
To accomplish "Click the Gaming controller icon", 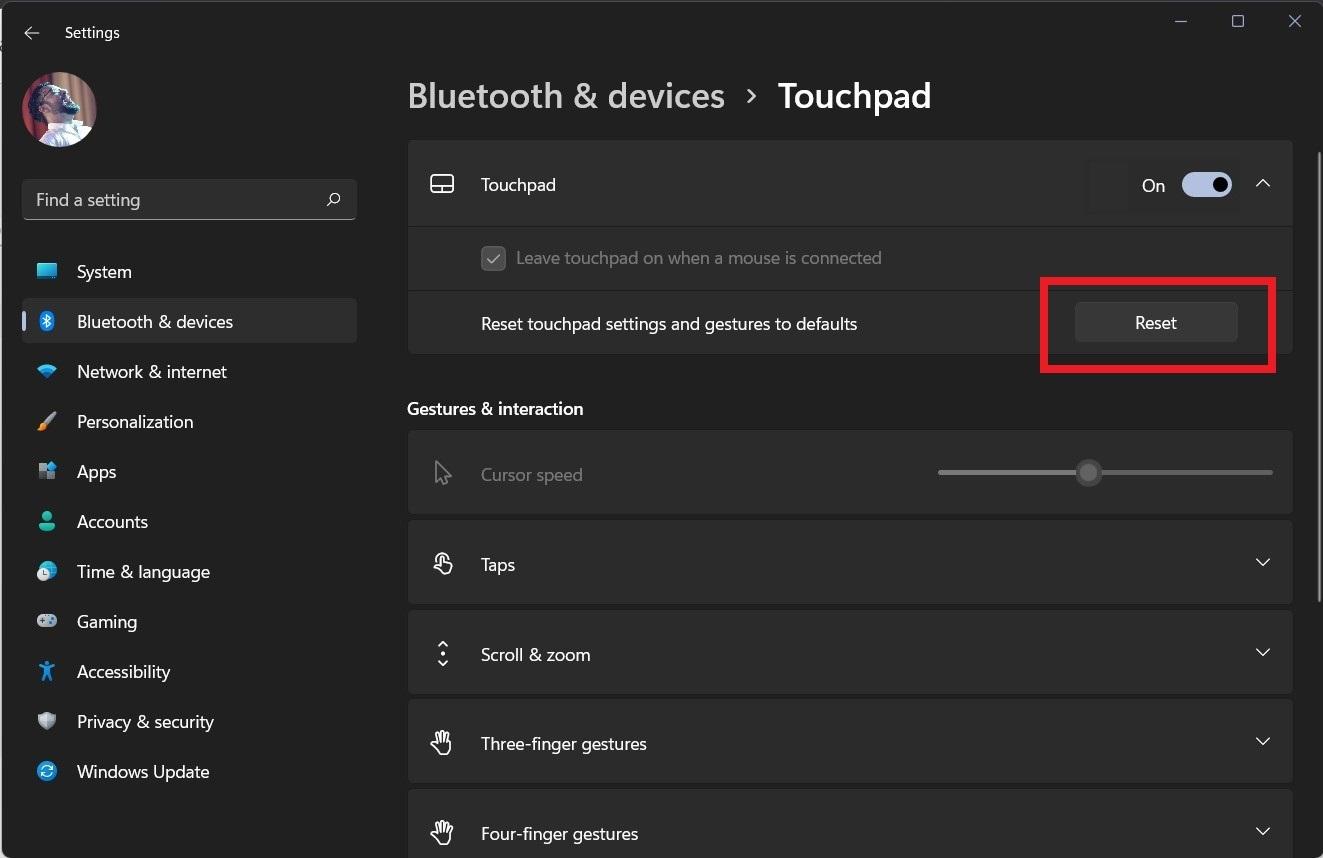I will pos(47,621).
